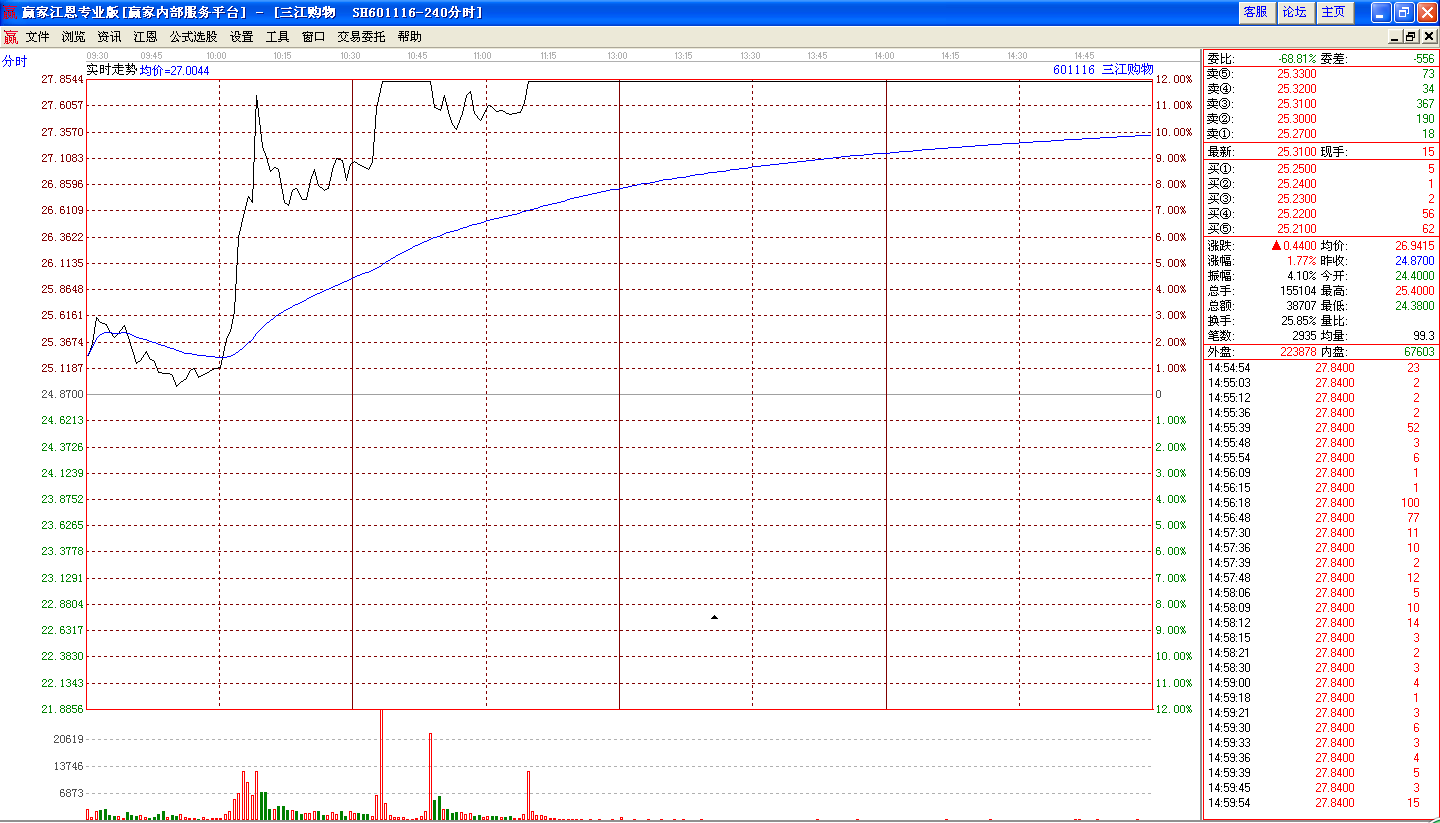The width and height of the screenshot is (1440, 823).
Task: Click the 最高 25.4000 value
Action: tap(1413, 291)
